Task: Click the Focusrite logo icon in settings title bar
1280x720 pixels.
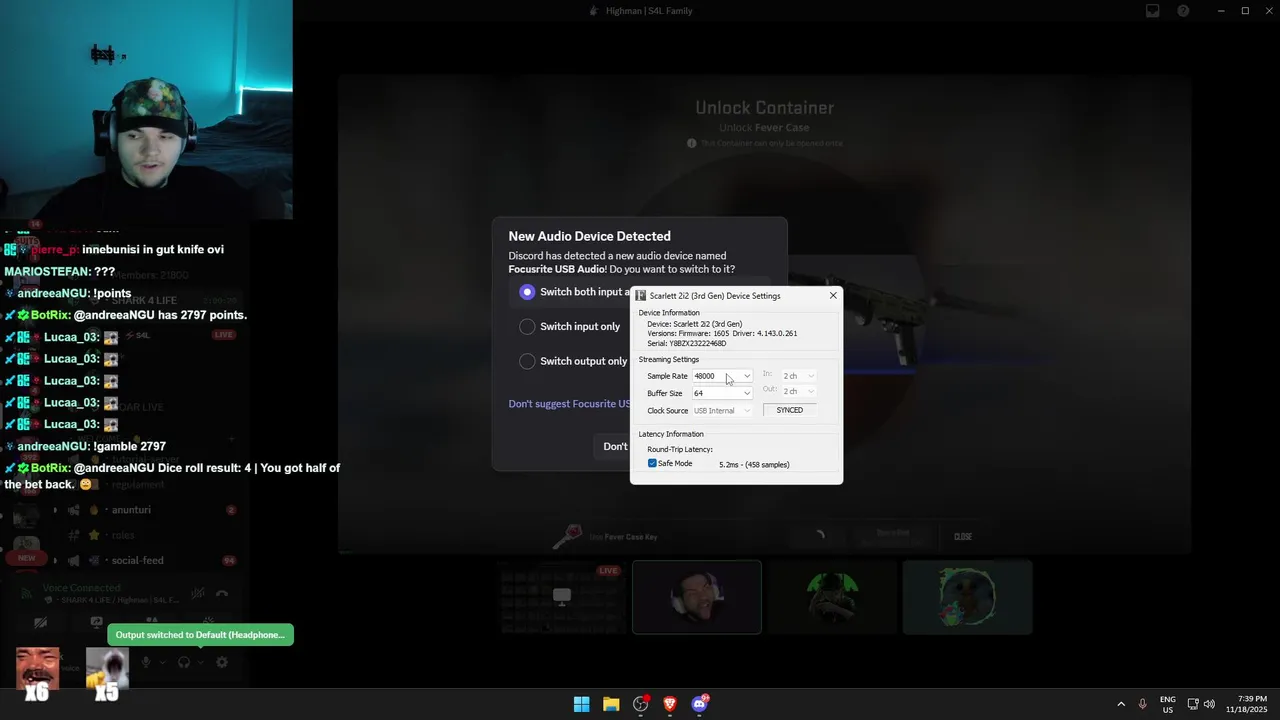Action: pyautogui.click(x=641, y=296)
